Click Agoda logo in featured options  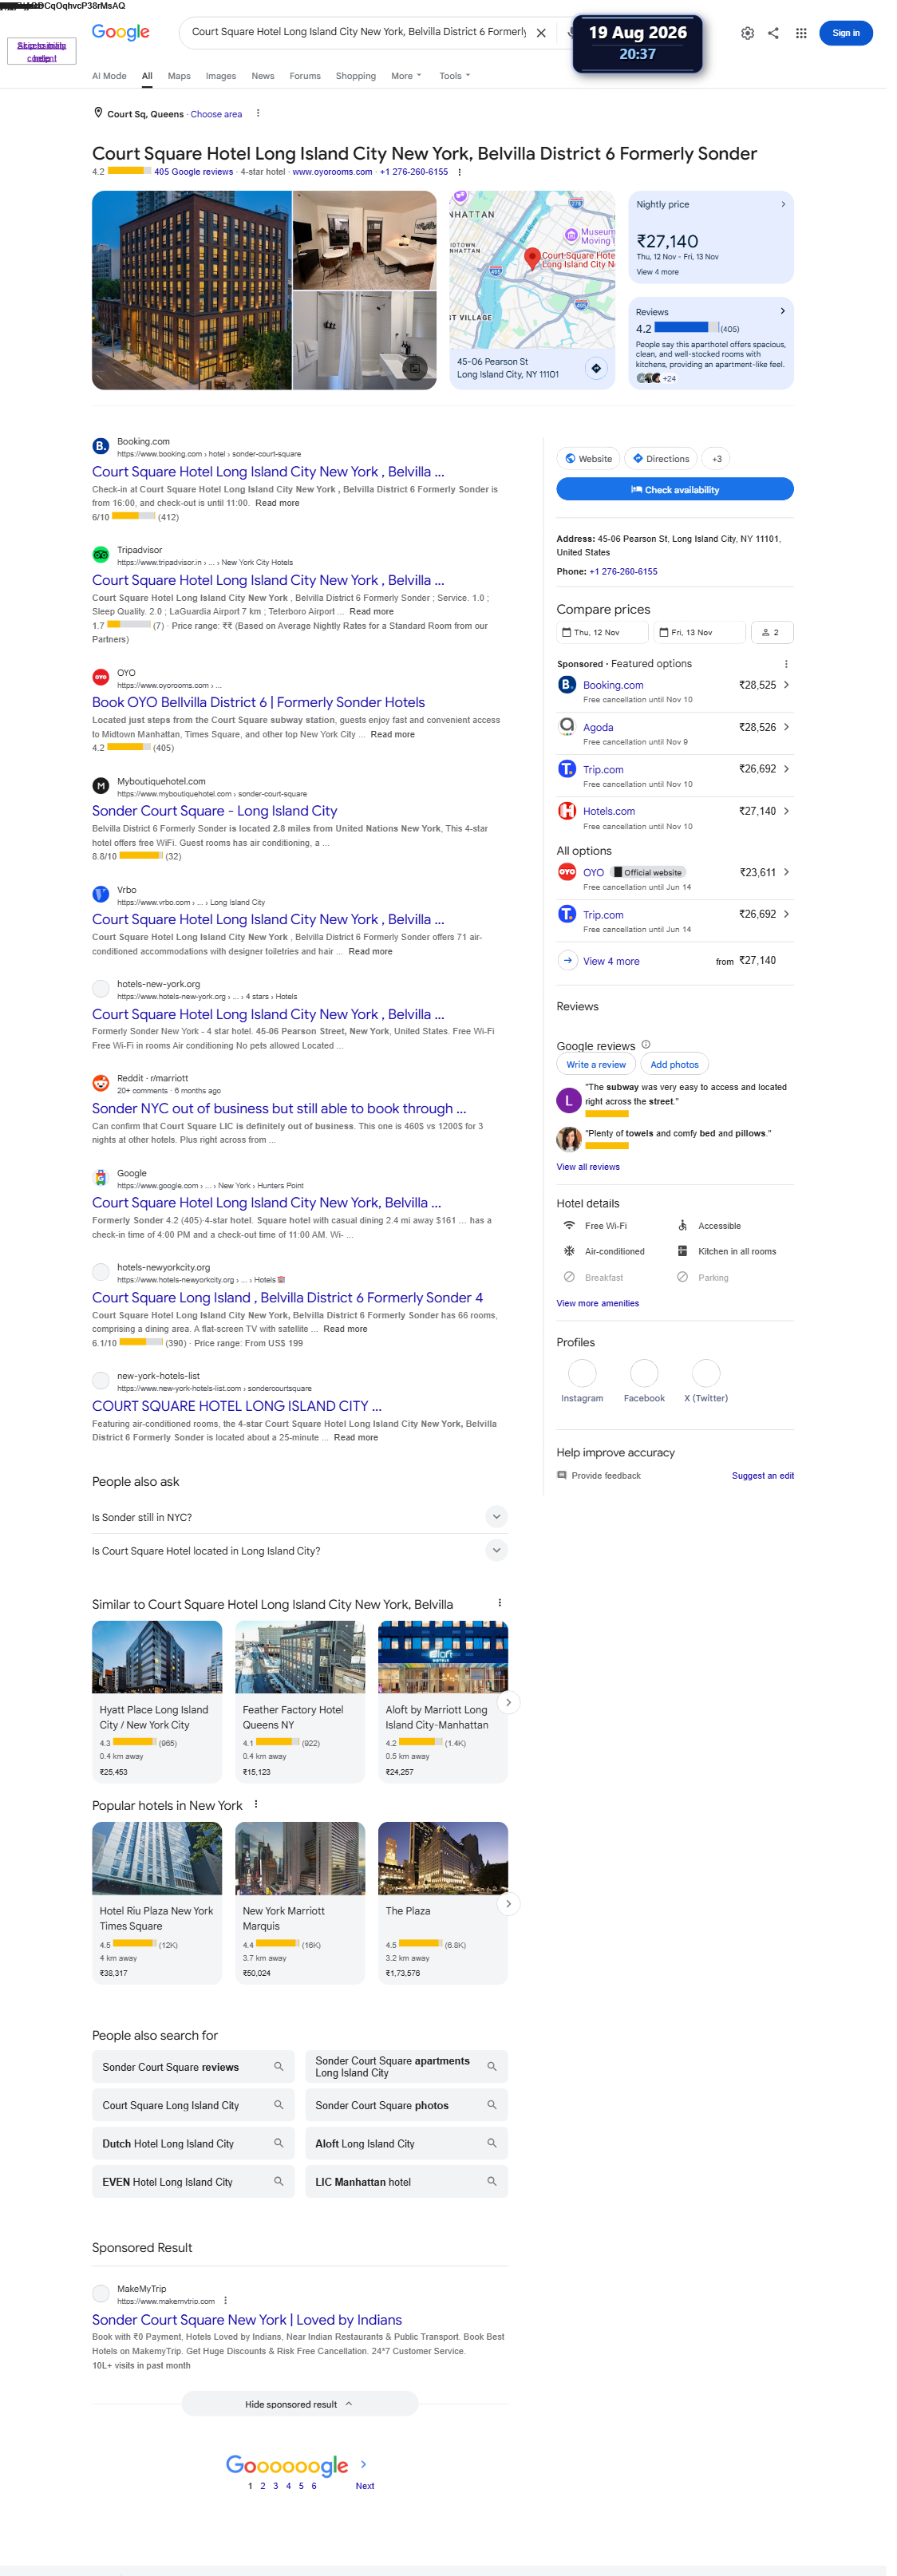click(567, 726)
